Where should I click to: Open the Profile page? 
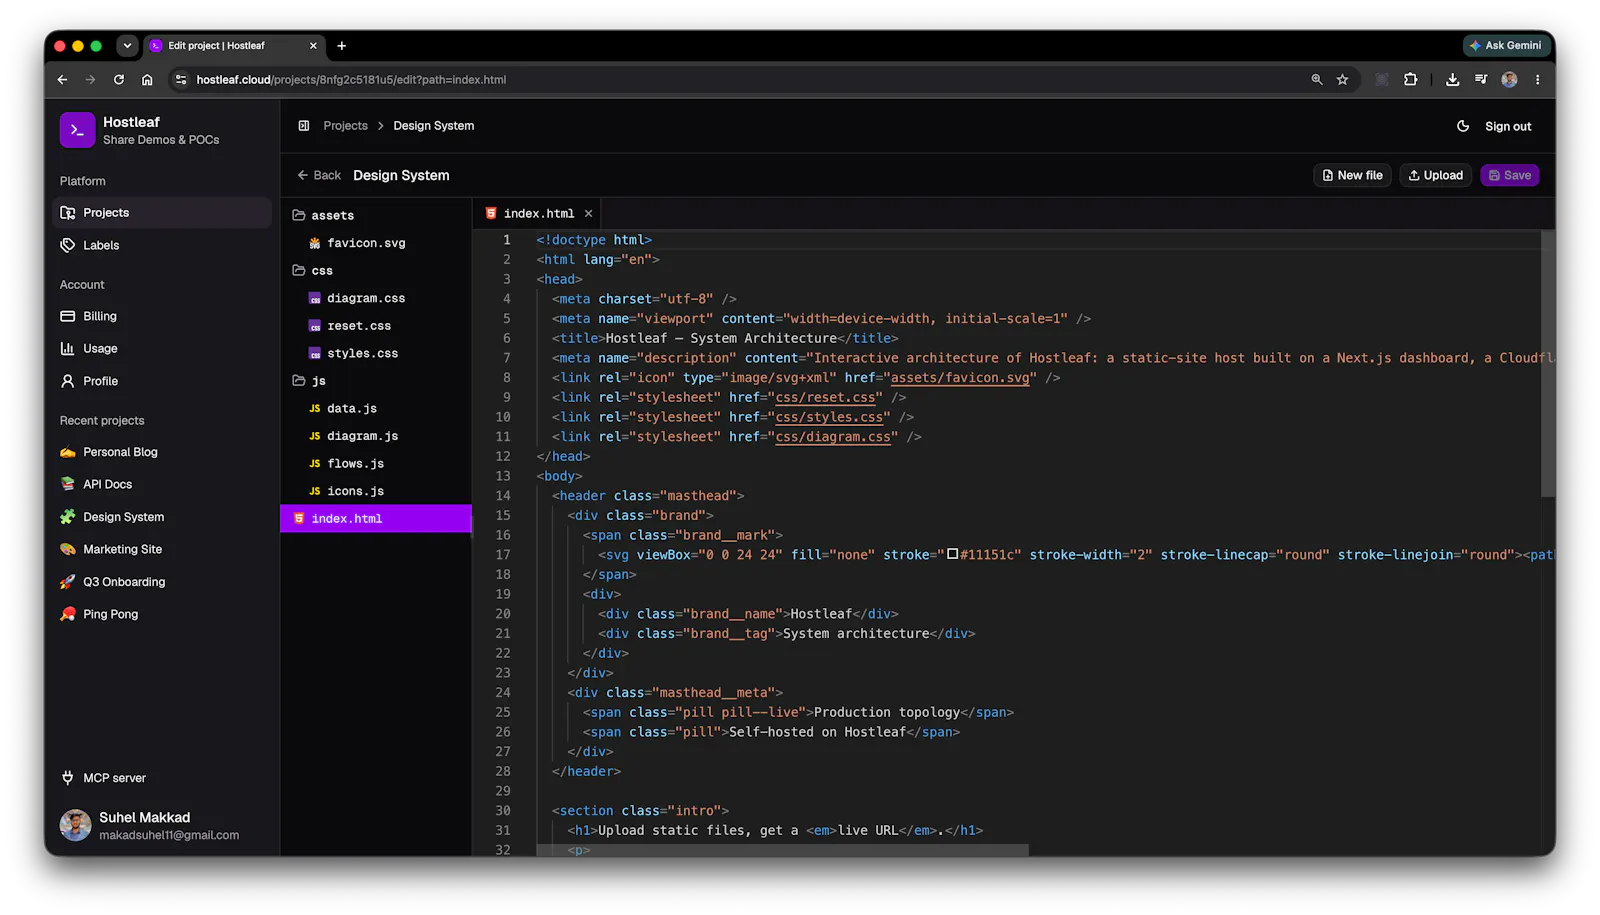(162, 381)
